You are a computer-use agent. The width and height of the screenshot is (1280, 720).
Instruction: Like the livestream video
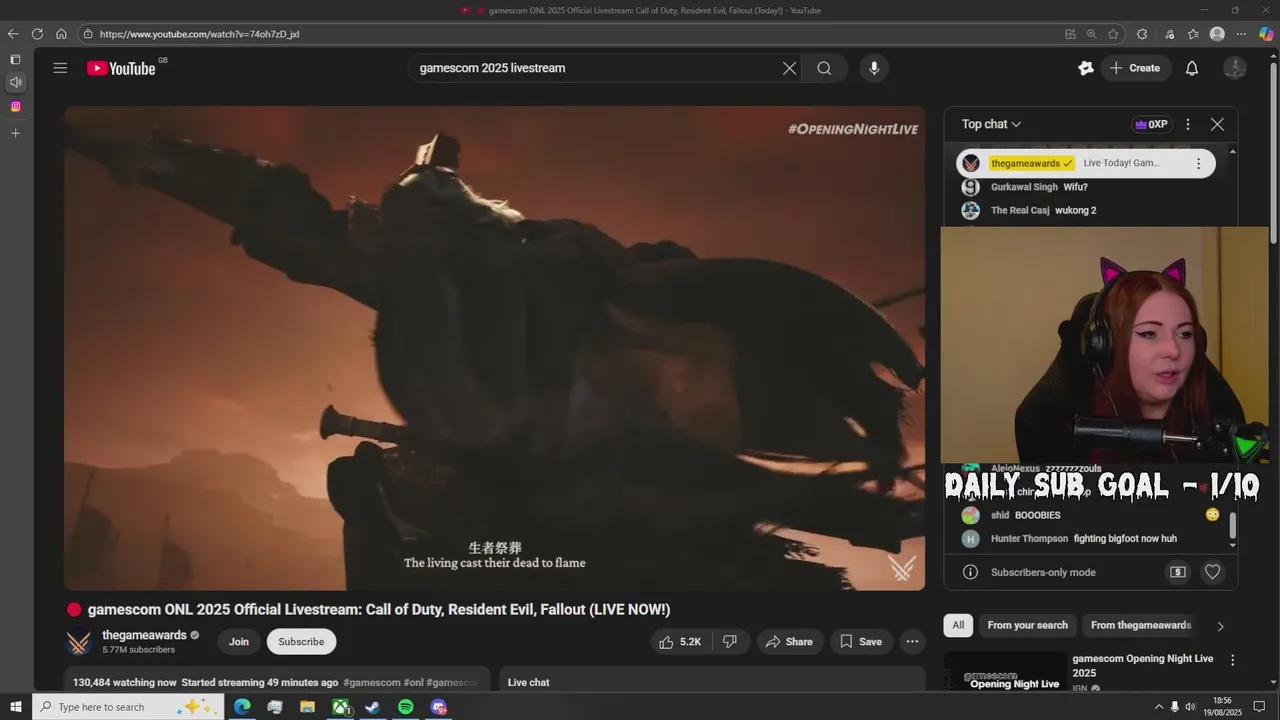coord(679,642)
